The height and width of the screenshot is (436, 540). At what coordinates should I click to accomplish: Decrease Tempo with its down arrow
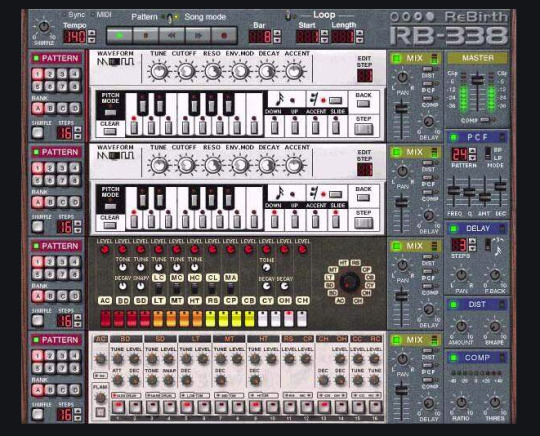(x=92, y=40)
